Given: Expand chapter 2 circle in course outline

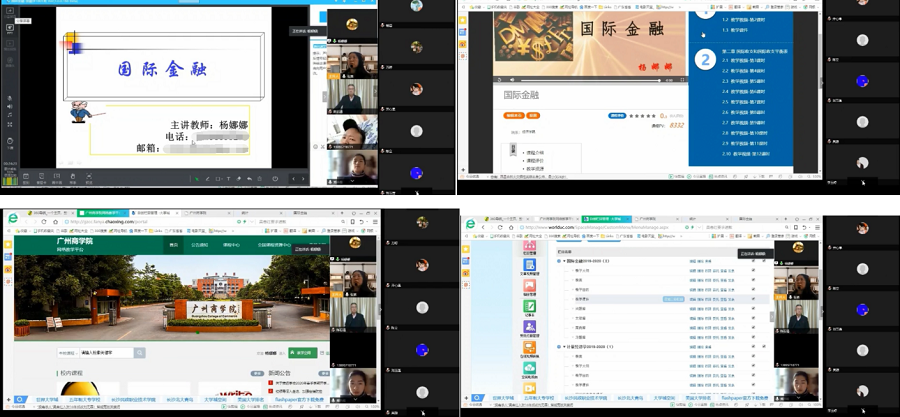Looking at the screenshot, I should pyautogui.click(x=705, y=61).
